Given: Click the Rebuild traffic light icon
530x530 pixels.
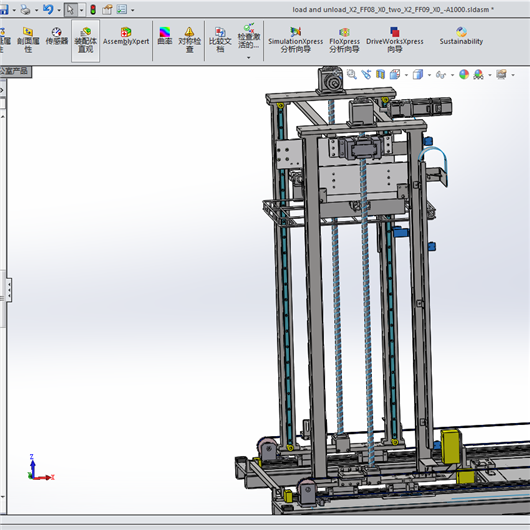Looking at the screenshot, I should 93,10.
